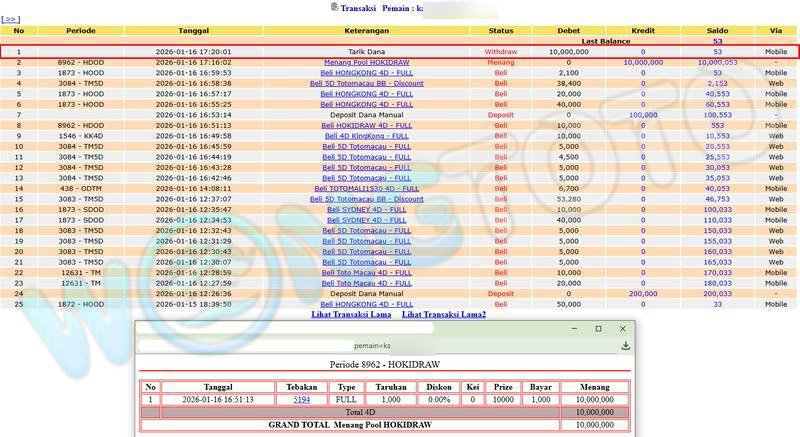
Task: Click the Keterangan column header
Action: tap(367, 31)
